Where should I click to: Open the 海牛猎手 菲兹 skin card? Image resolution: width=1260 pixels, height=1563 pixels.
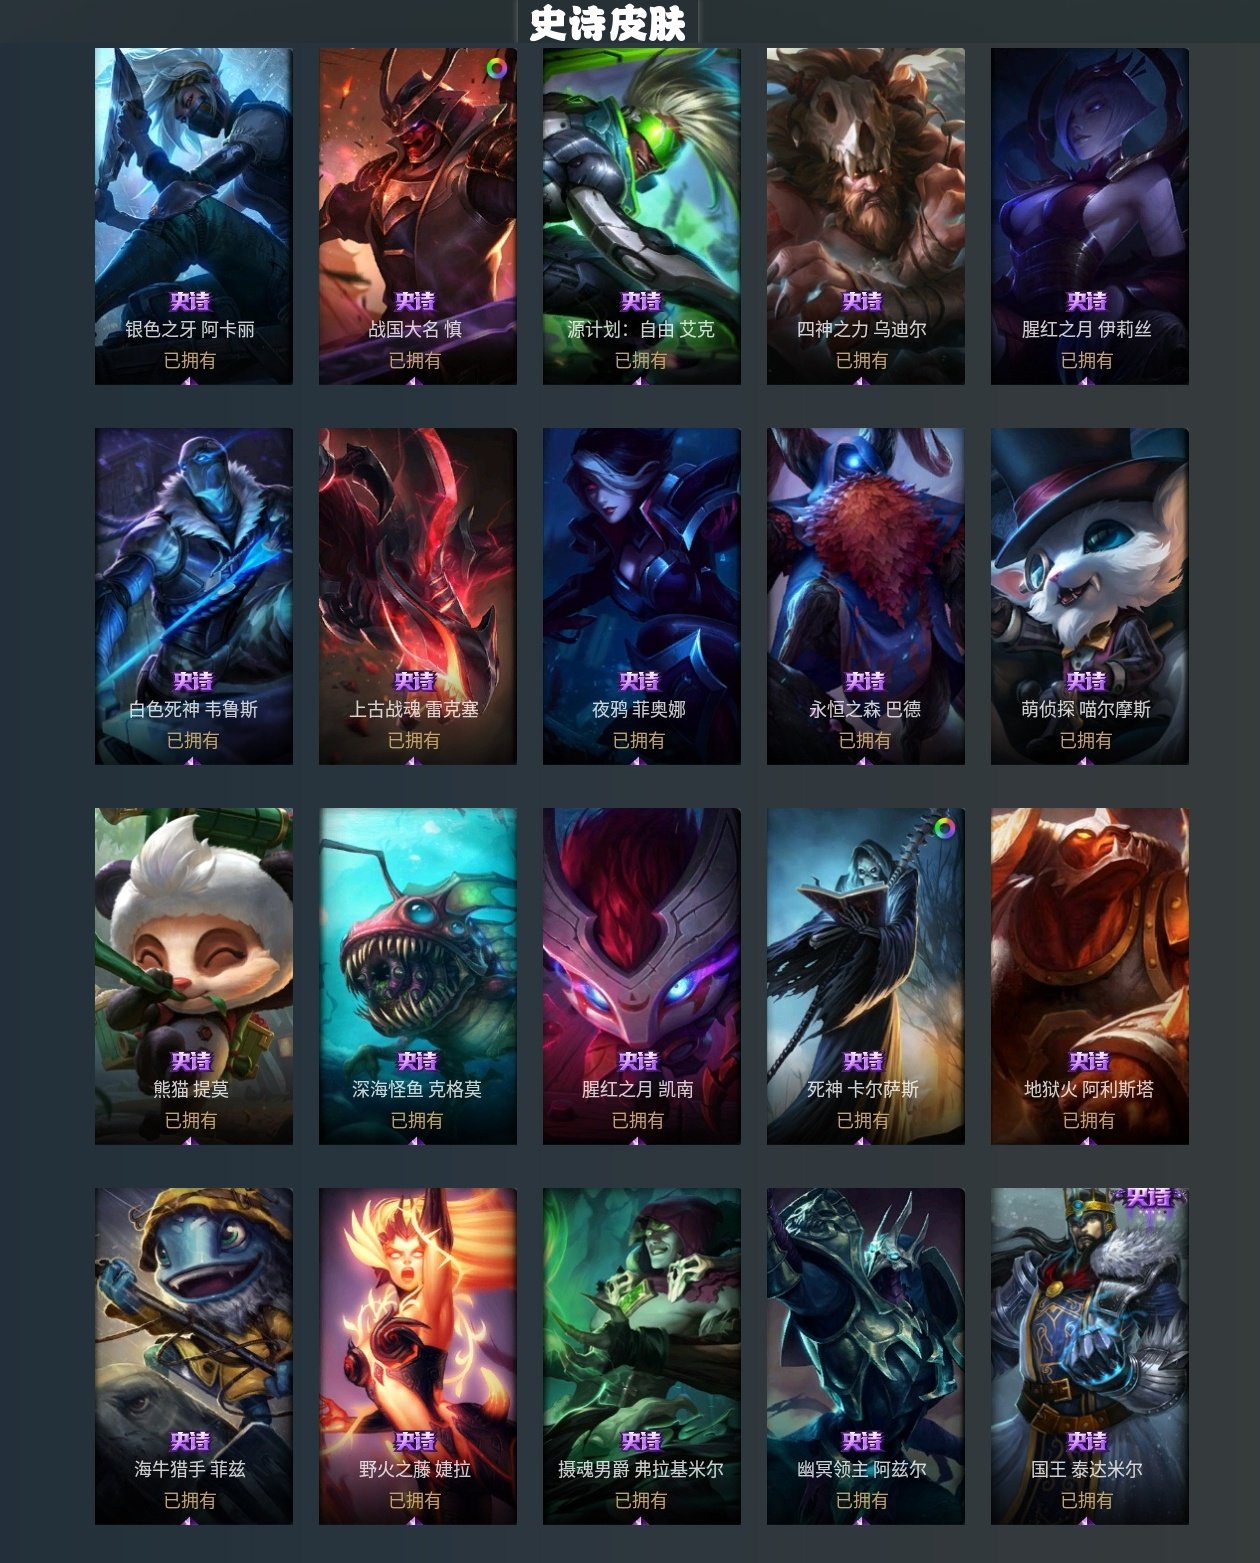click(194, 1356)
